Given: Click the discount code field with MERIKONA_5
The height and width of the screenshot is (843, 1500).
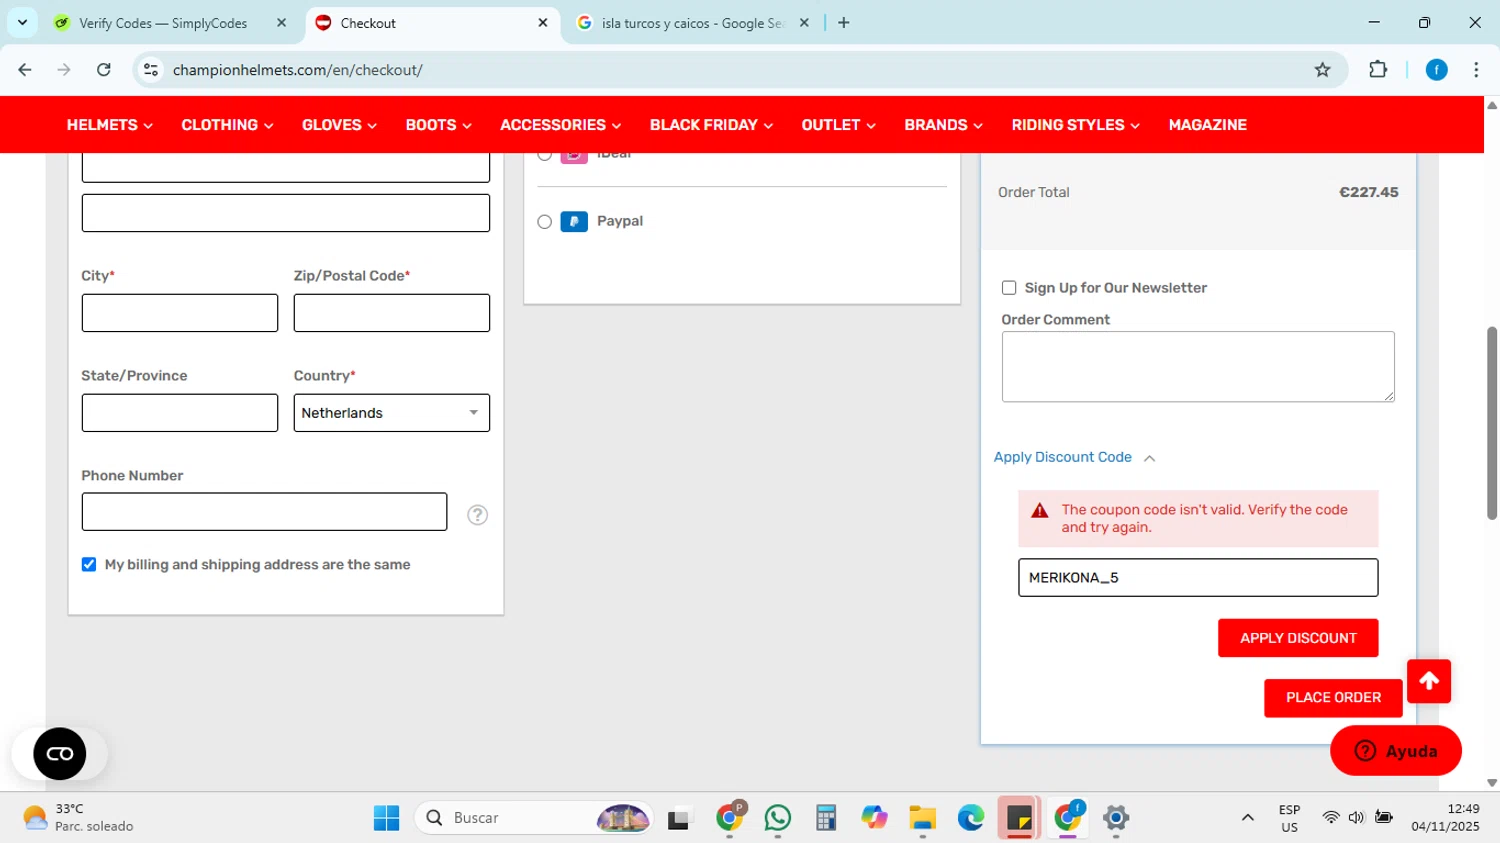Looking at the screenshot, I should click(1198, 578).
